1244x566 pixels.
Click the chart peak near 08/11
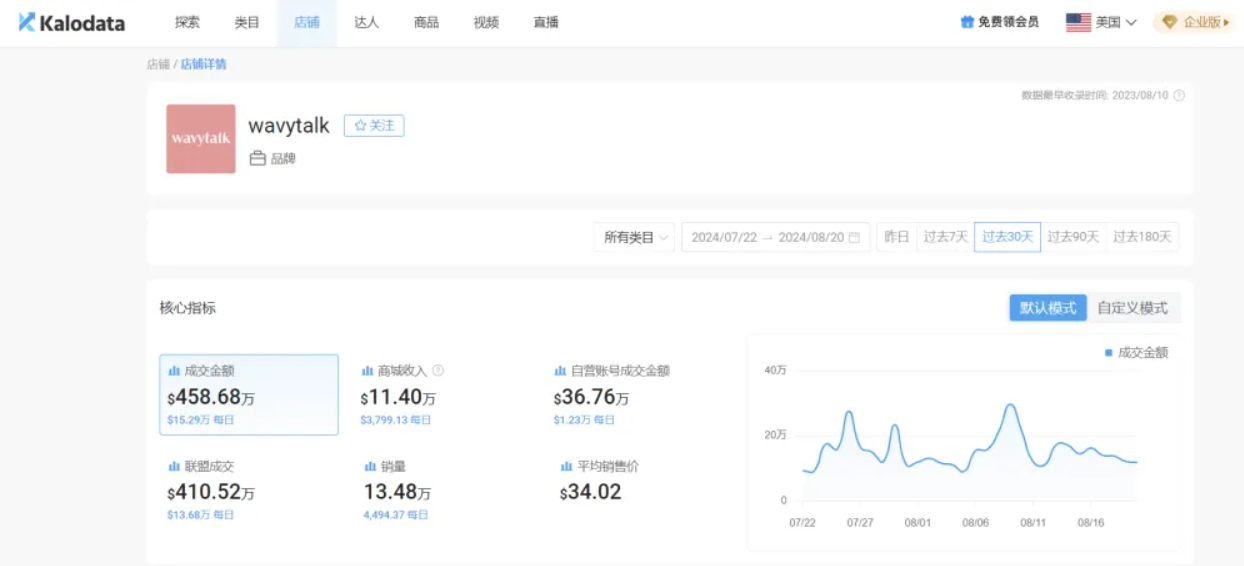(x=1010, y=405)
